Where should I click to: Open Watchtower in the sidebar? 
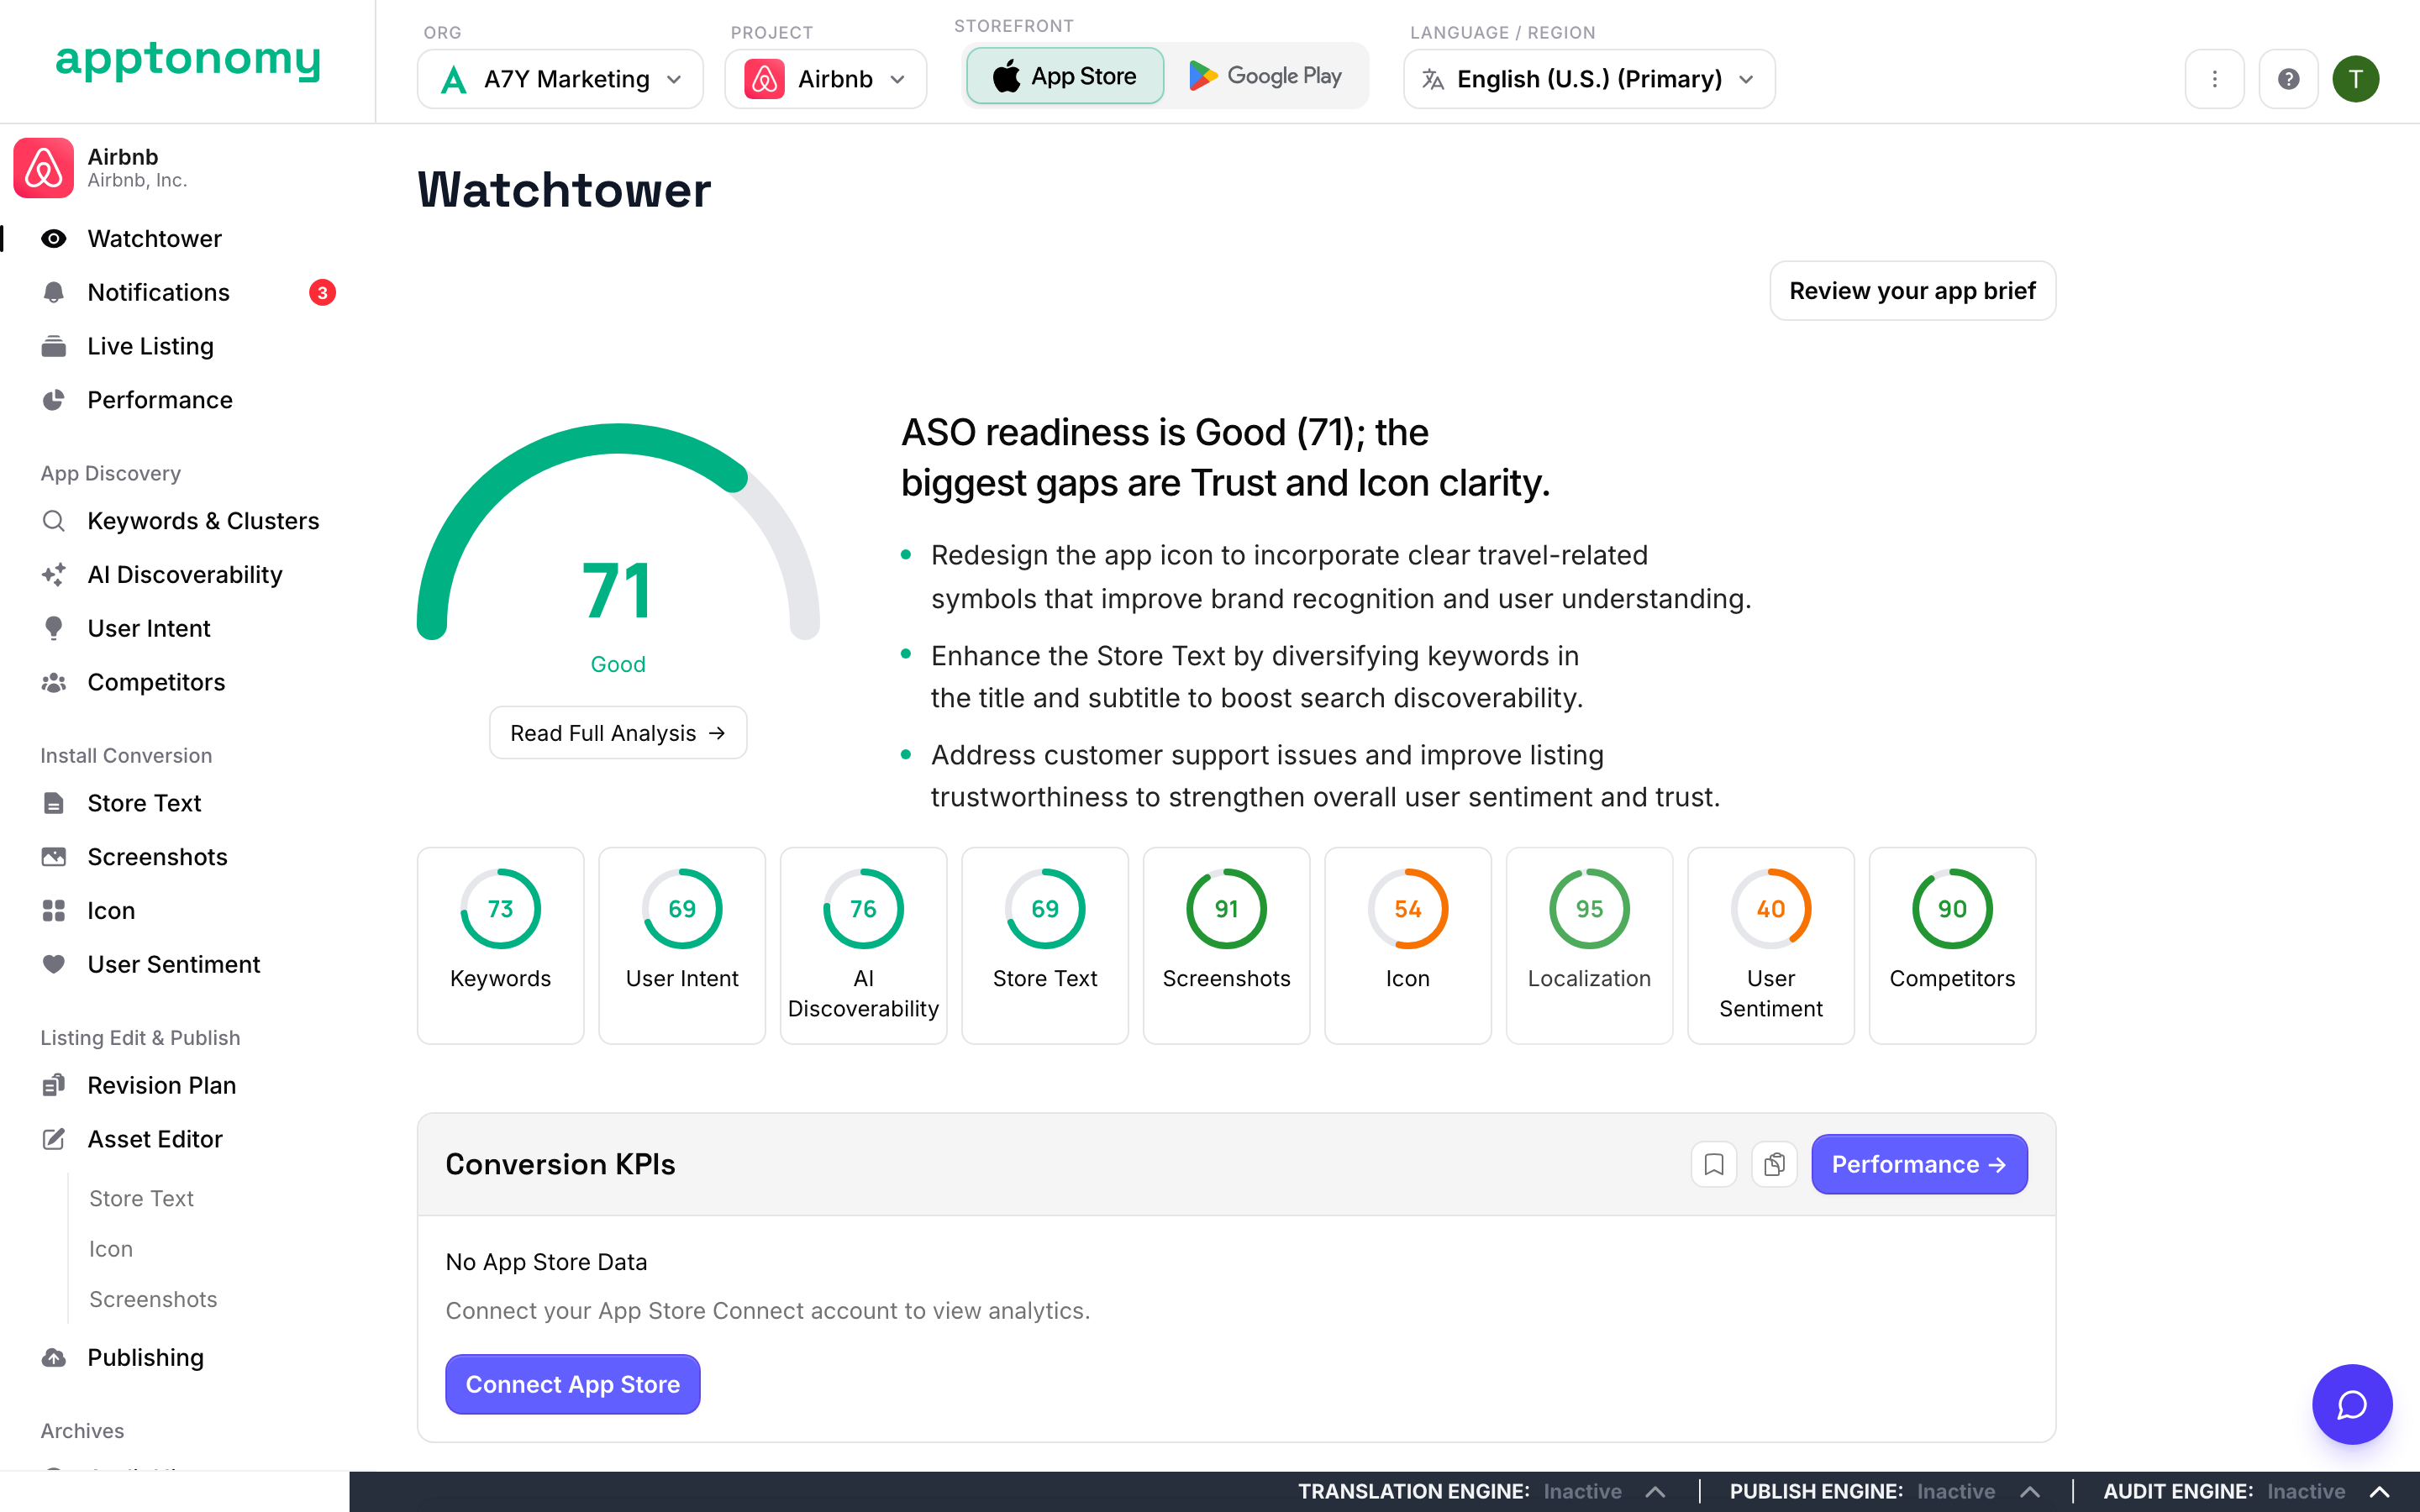point(155,239)
